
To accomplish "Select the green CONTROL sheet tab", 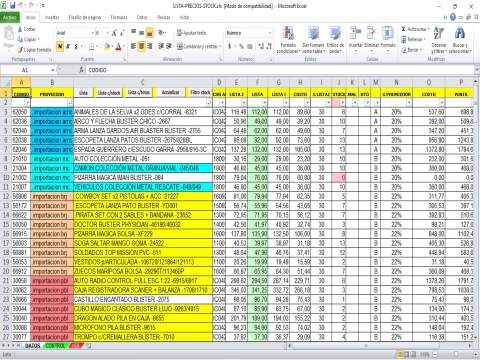I will (x=55, y=346).
